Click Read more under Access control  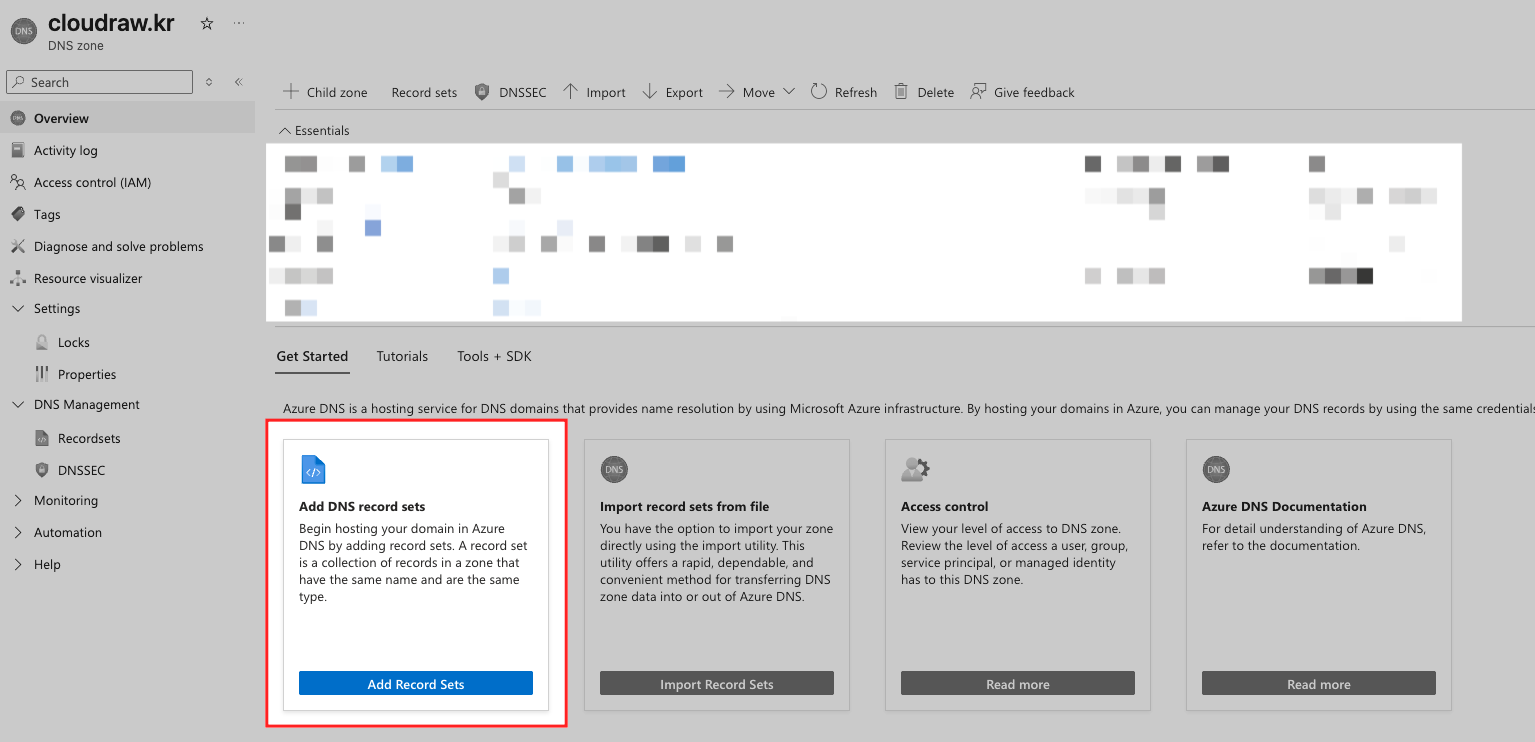[x=1018, y=683]
